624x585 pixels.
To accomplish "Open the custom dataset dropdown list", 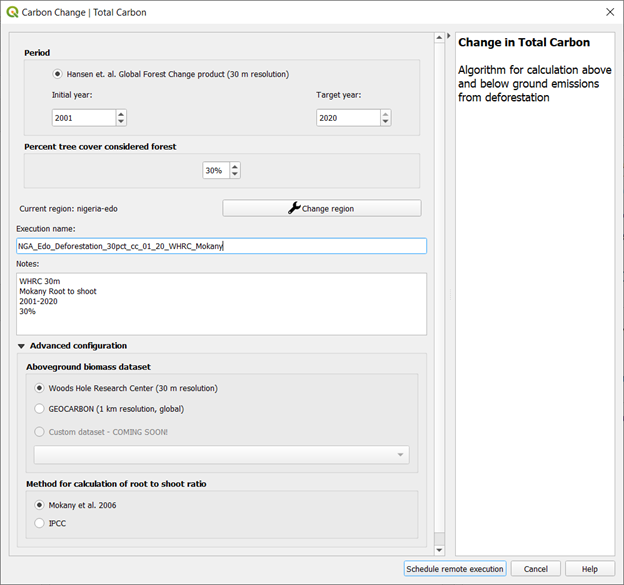I will [x=401, y=455].
